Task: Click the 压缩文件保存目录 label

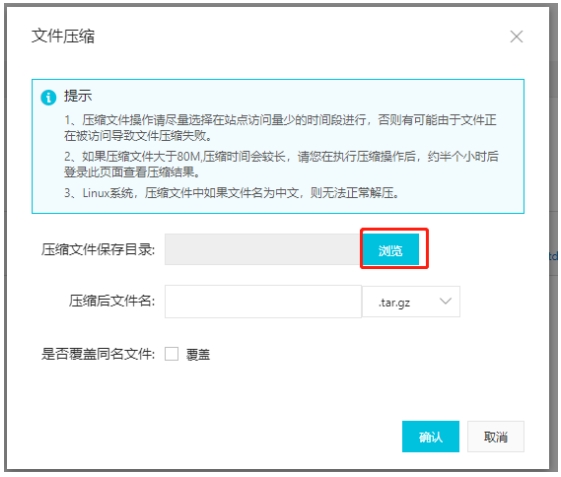Action: point(98,249)
